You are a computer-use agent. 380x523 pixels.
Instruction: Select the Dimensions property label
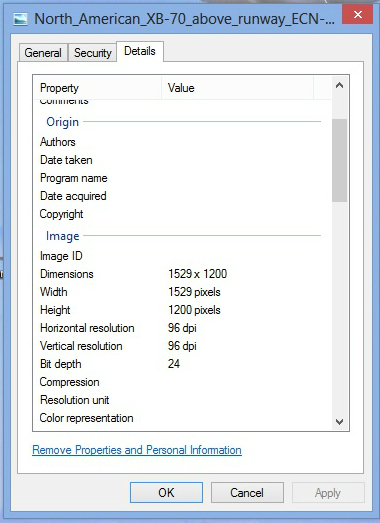point(67,274)
